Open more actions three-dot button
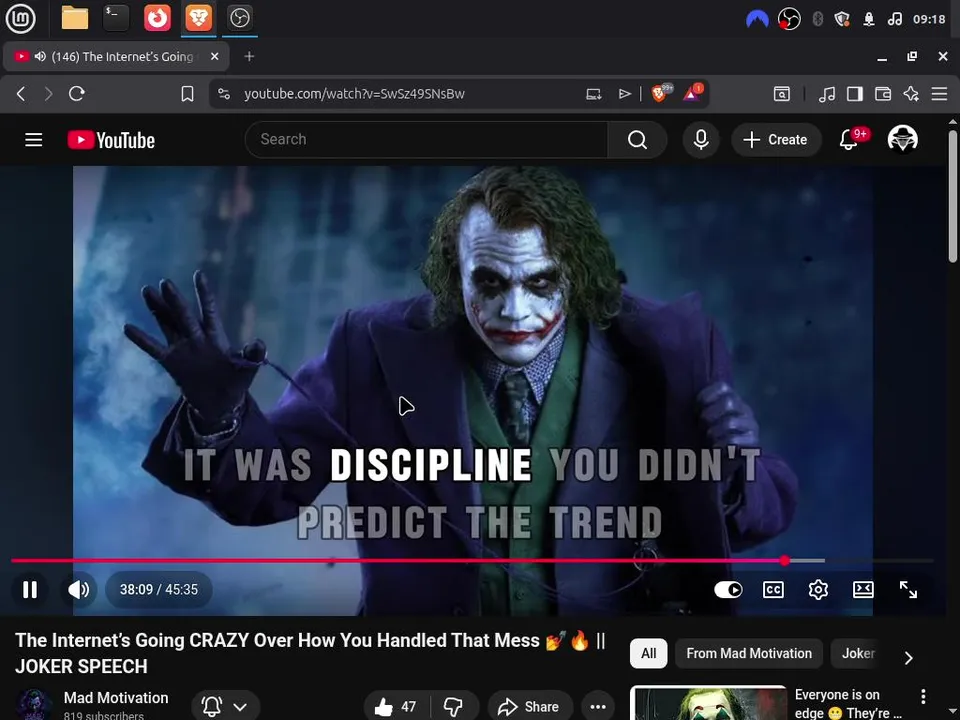The height and width of the screenshot is (720, 960). tap(598, 707)
